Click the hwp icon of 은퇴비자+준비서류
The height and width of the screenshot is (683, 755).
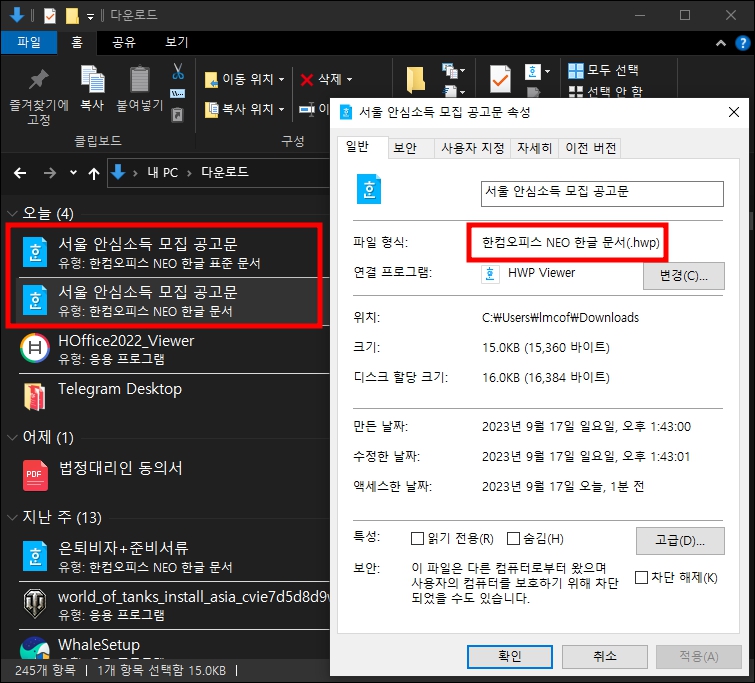coord(35,556)
